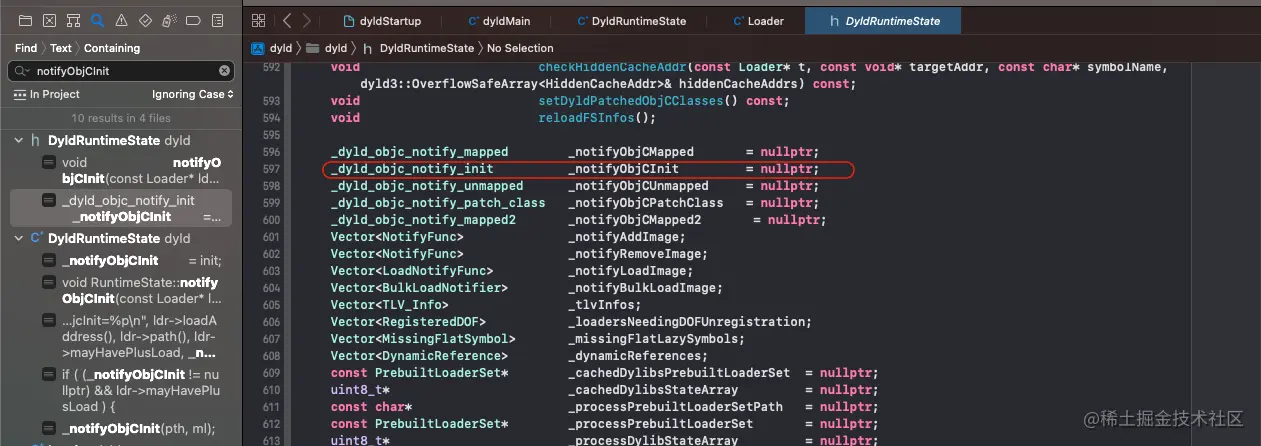The width and height of the screenshot is (1261, 446).
Task: Open search options magnifier menu in field
Action: point(22,71)
